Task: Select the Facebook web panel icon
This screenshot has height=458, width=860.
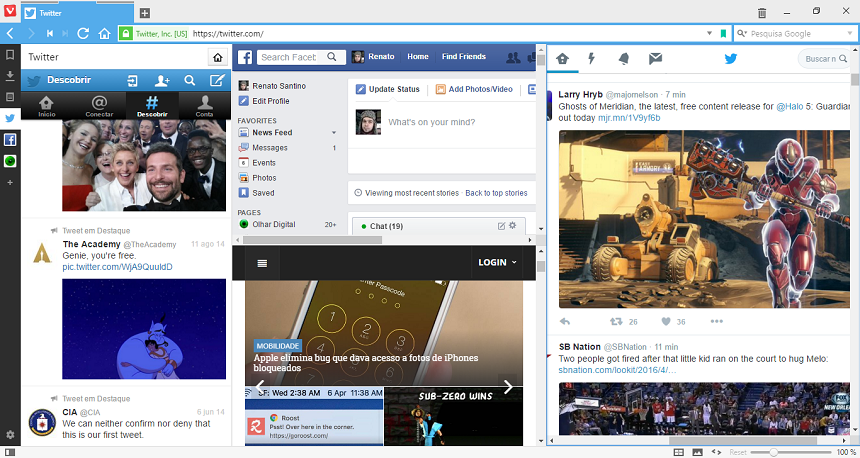Action: pos(10,140)
